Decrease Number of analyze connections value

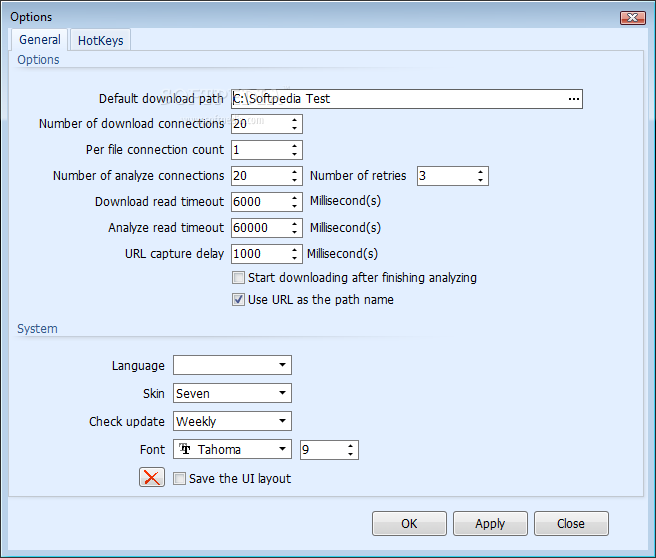[x=295, y=180]
